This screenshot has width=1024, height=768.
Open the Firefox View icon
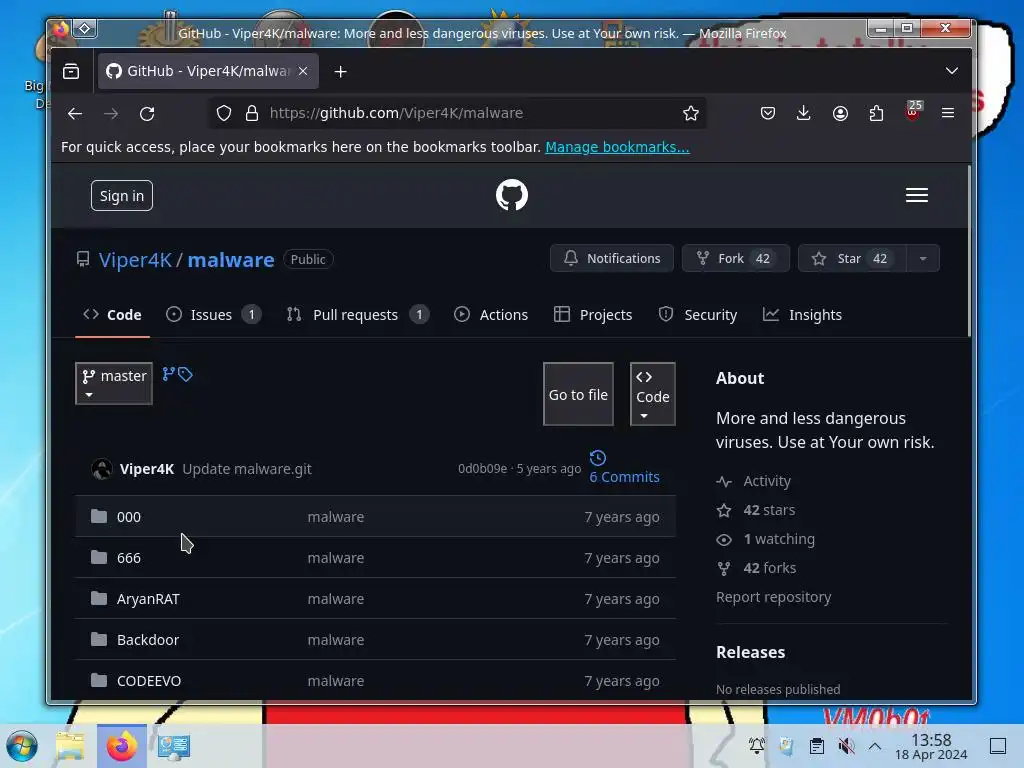71,71
